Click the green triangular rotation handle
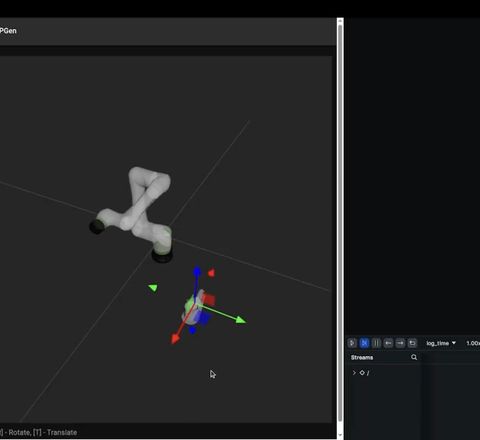Viewport: 480px width, 440px height. (153, 288)
